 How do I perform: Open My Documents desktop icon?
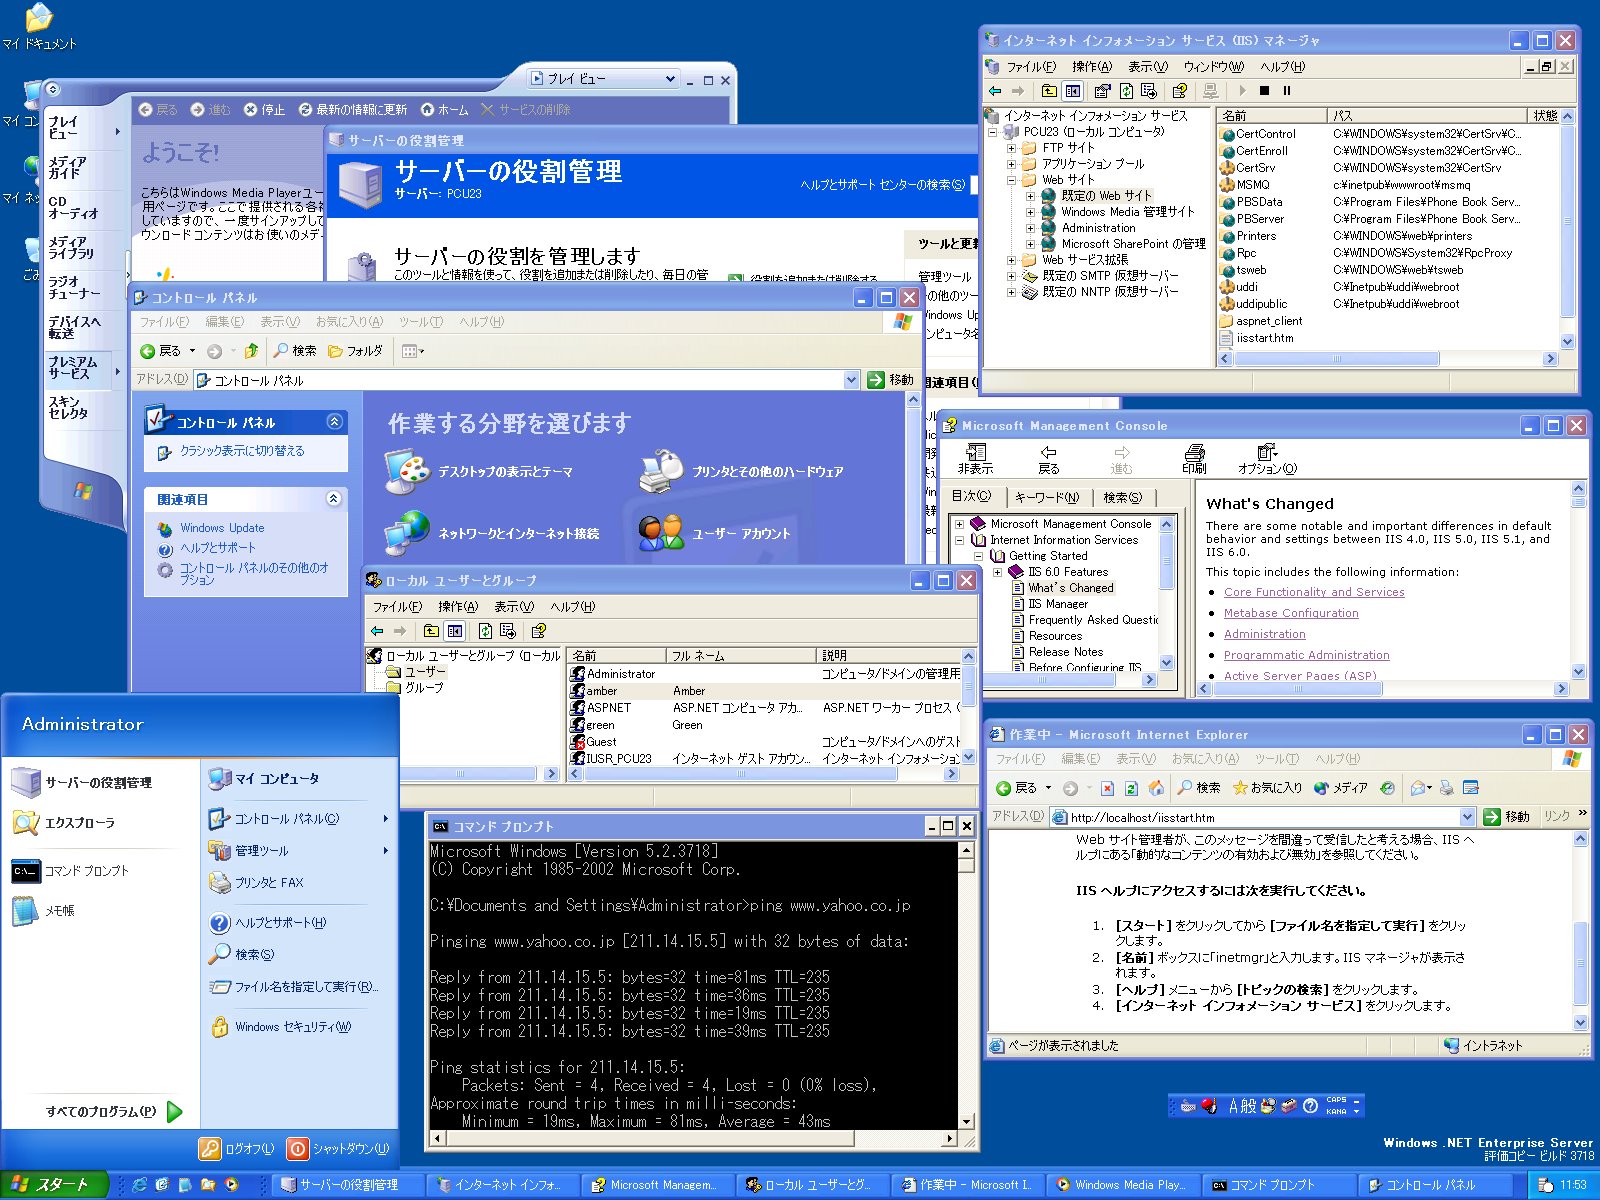(39, 25)
